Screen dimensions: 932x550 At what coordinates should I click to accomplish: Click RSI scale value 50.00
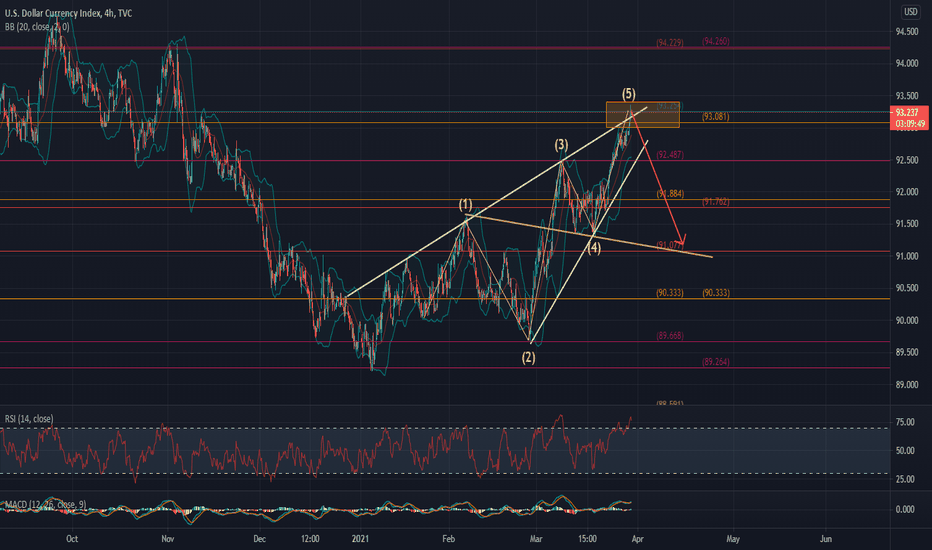(905, 451)
